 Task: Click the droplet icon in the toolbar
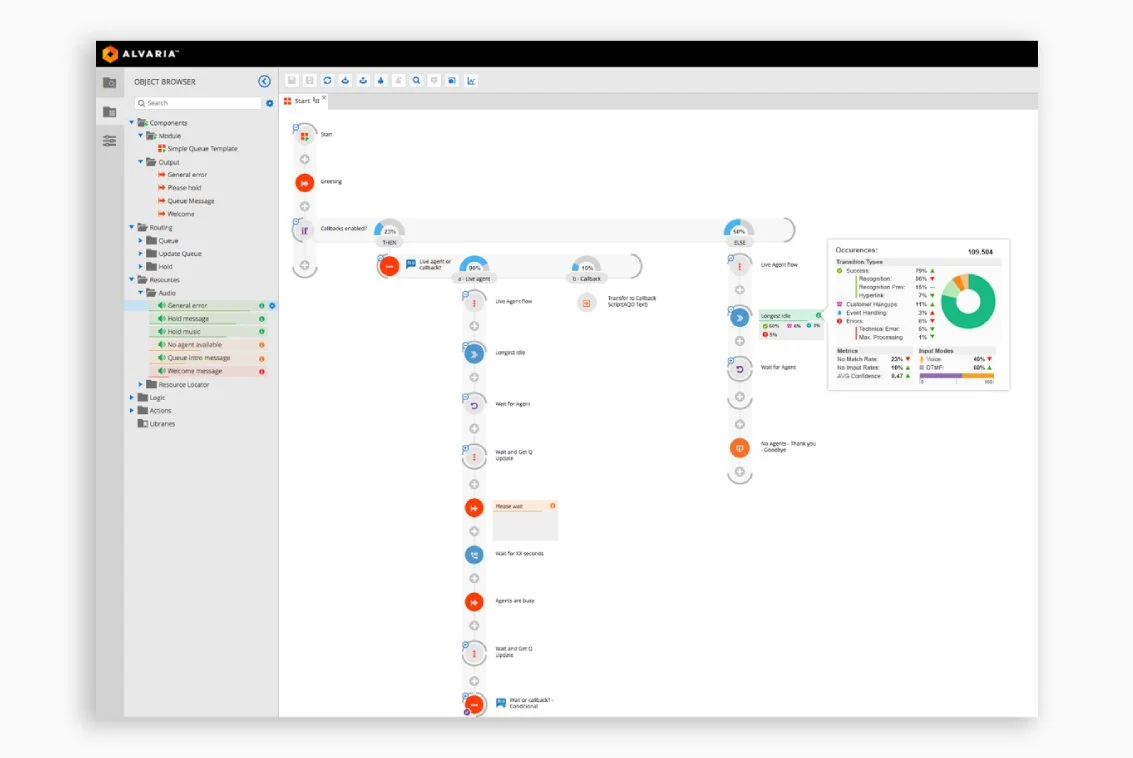point(381,81)
